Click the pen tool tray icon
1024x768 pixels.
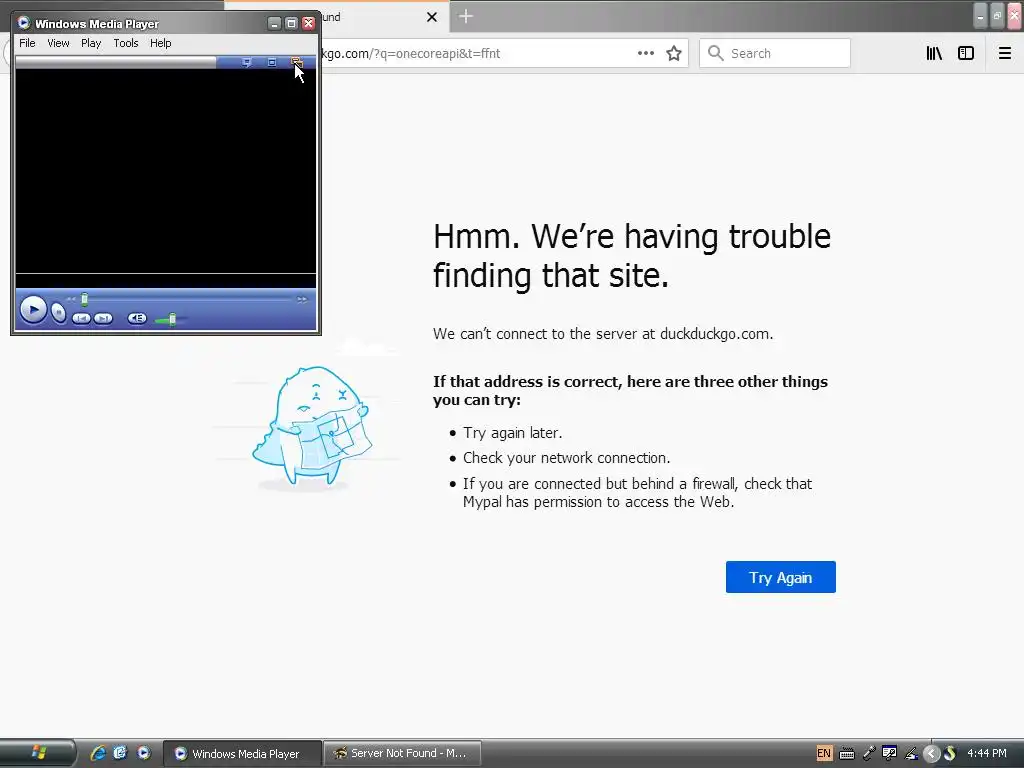pyautogui.click(x=869, y=753)
